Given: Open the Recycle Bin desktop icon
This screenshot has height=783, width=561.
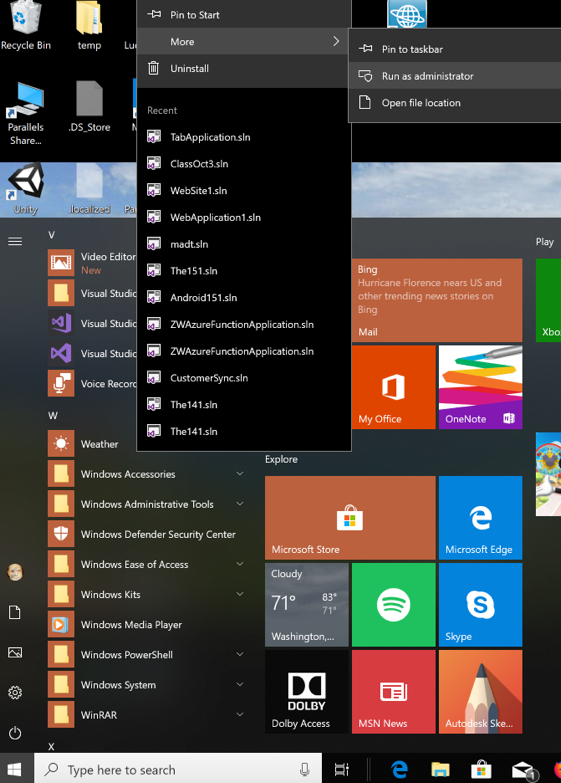Looking at the screenshot, I should click(x=25, y=26).
